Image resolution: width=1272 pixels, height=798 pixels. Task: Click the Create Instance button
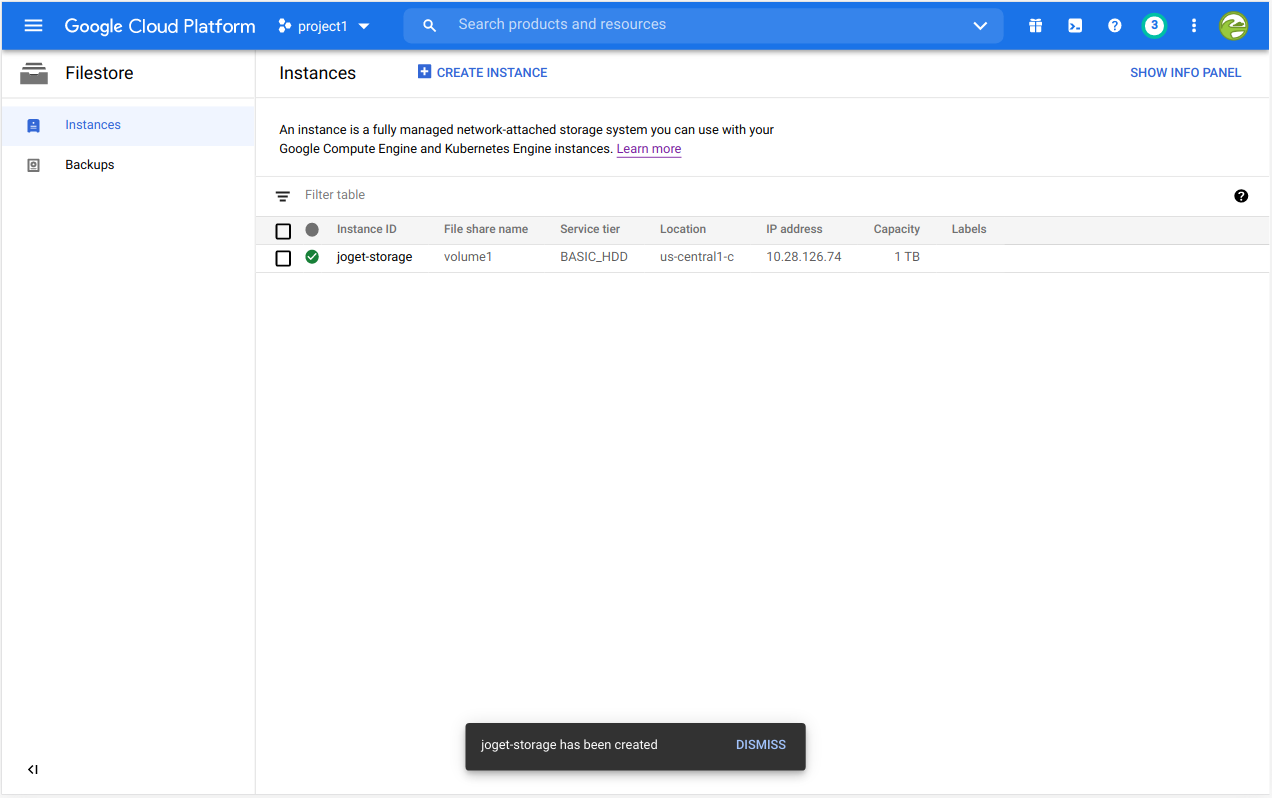pos(482,73)
